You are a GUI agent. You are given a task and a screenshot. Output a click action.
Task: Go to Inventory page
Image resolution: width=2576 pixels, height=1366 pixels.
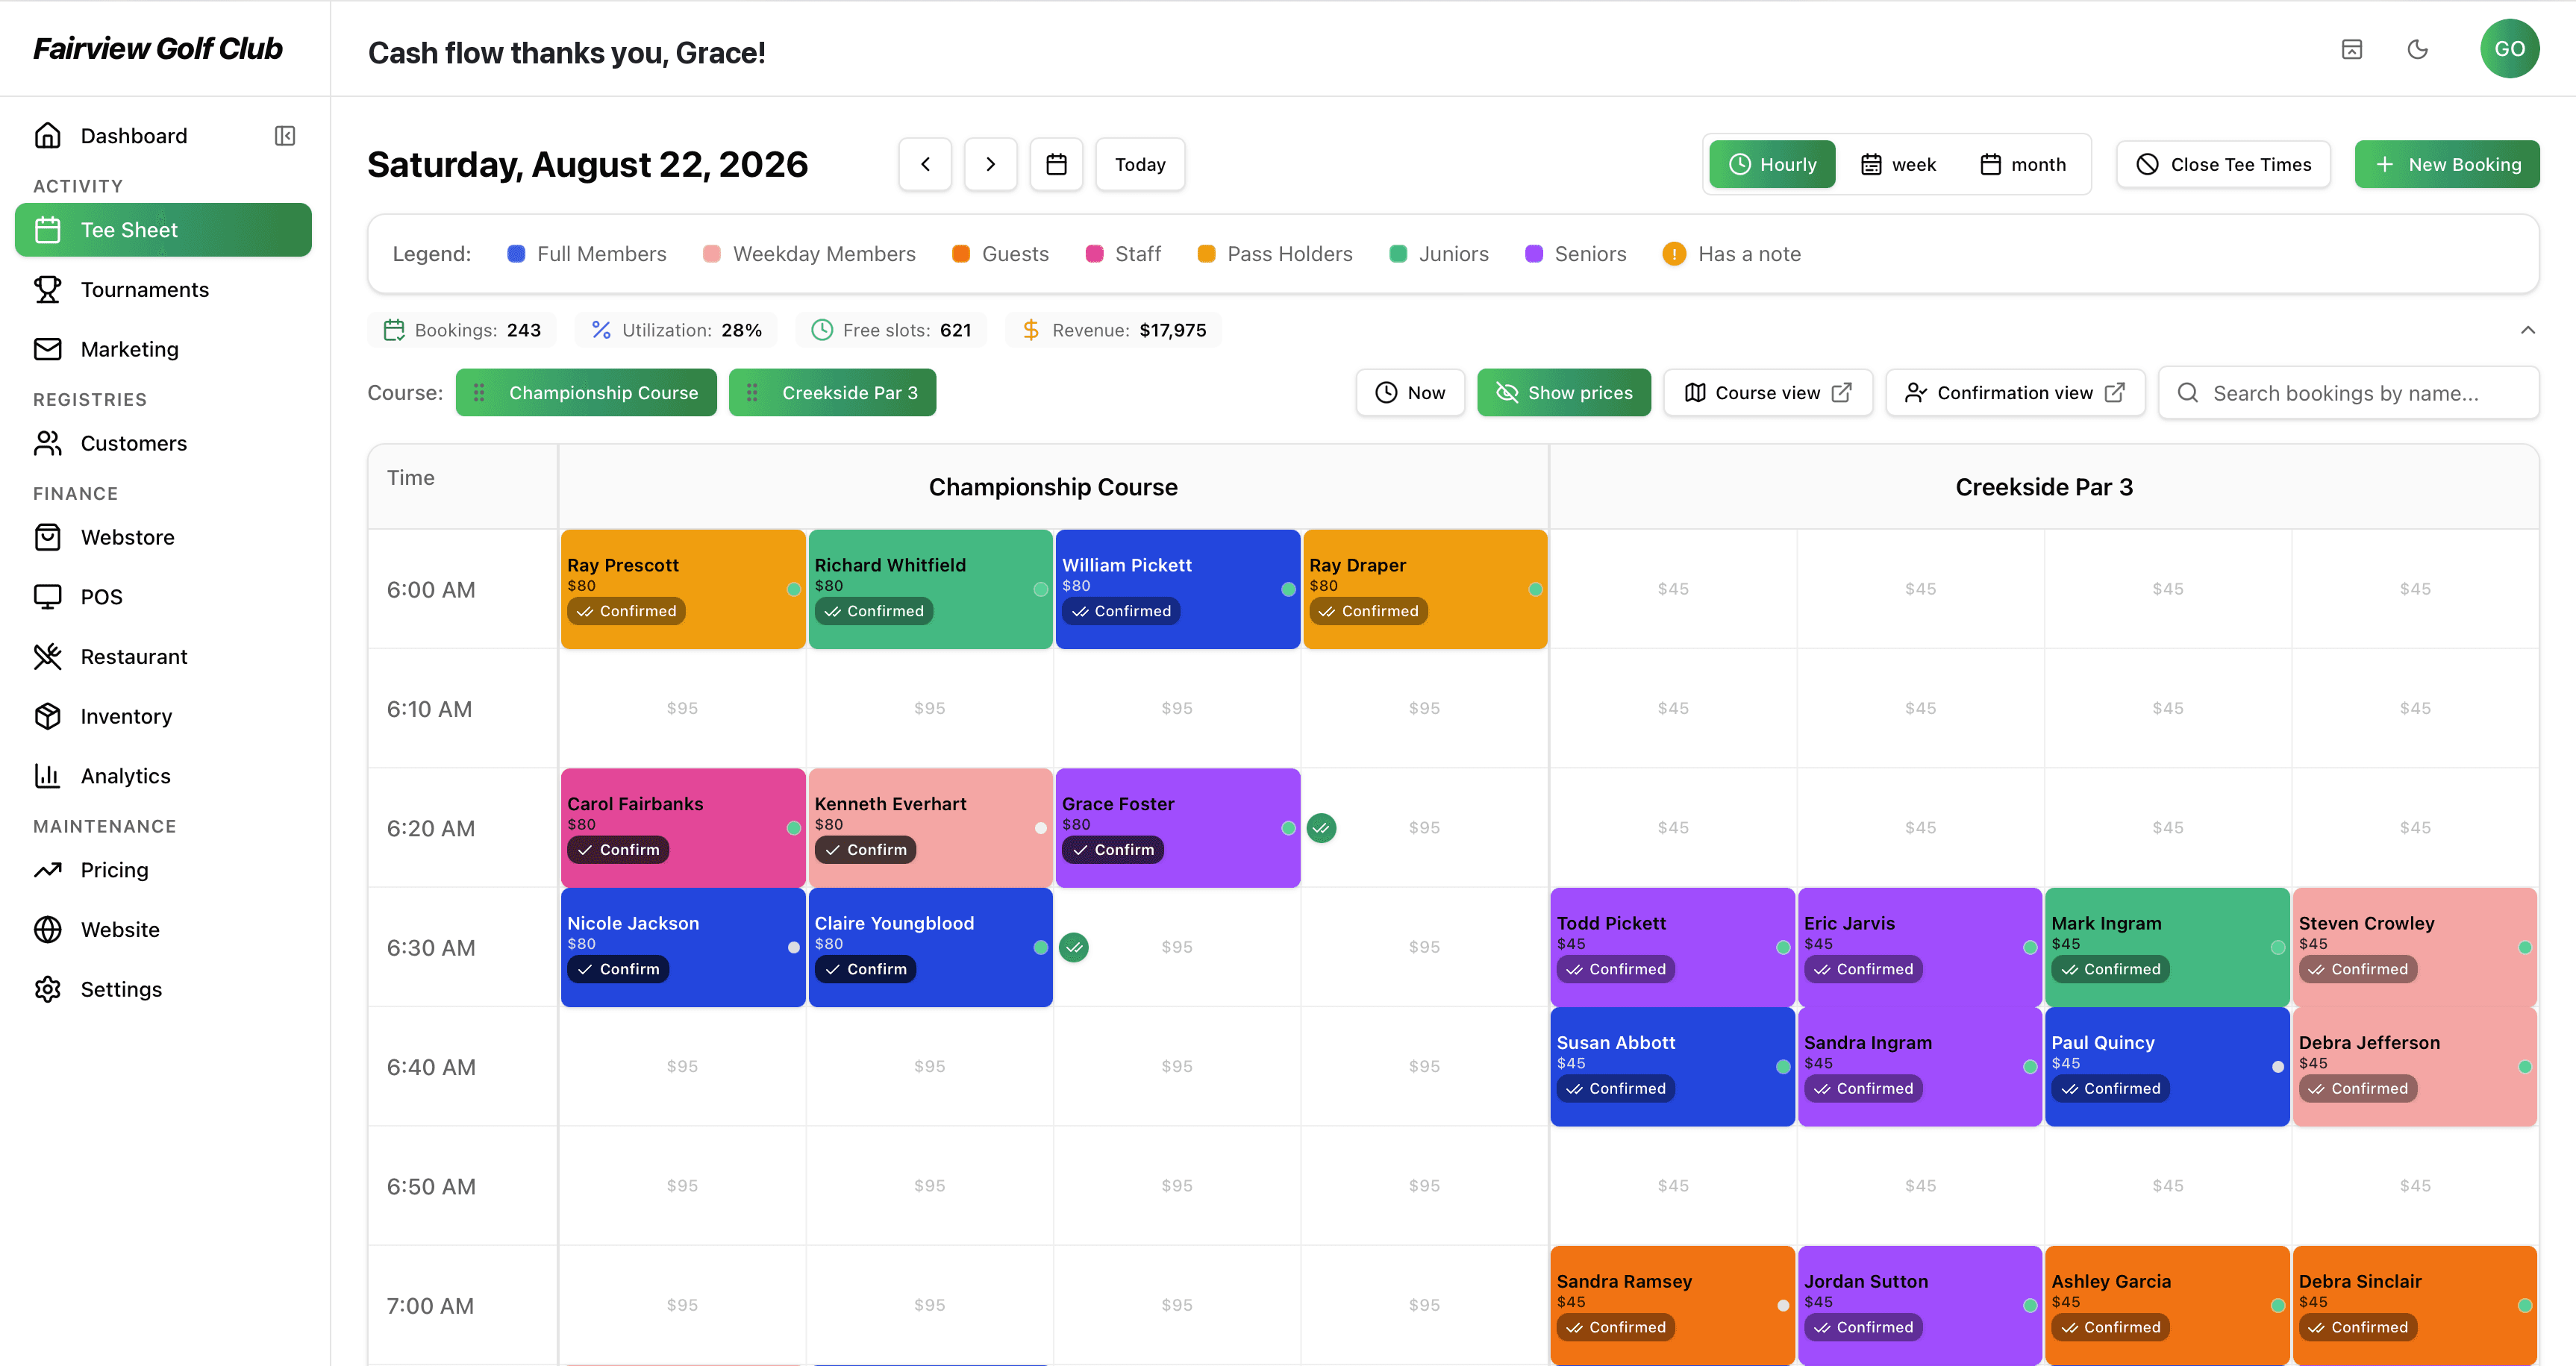pyautogui.click(x=163, y=716)
